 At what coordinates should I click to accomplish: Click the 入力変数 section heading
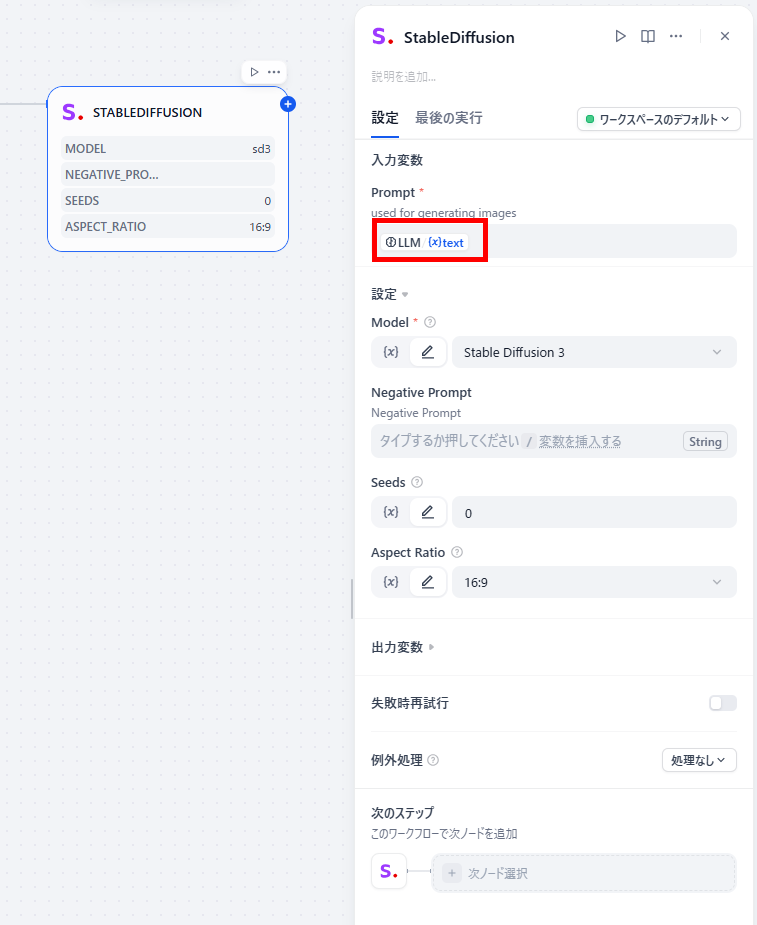pyautogui.click(x=396, y=160)
